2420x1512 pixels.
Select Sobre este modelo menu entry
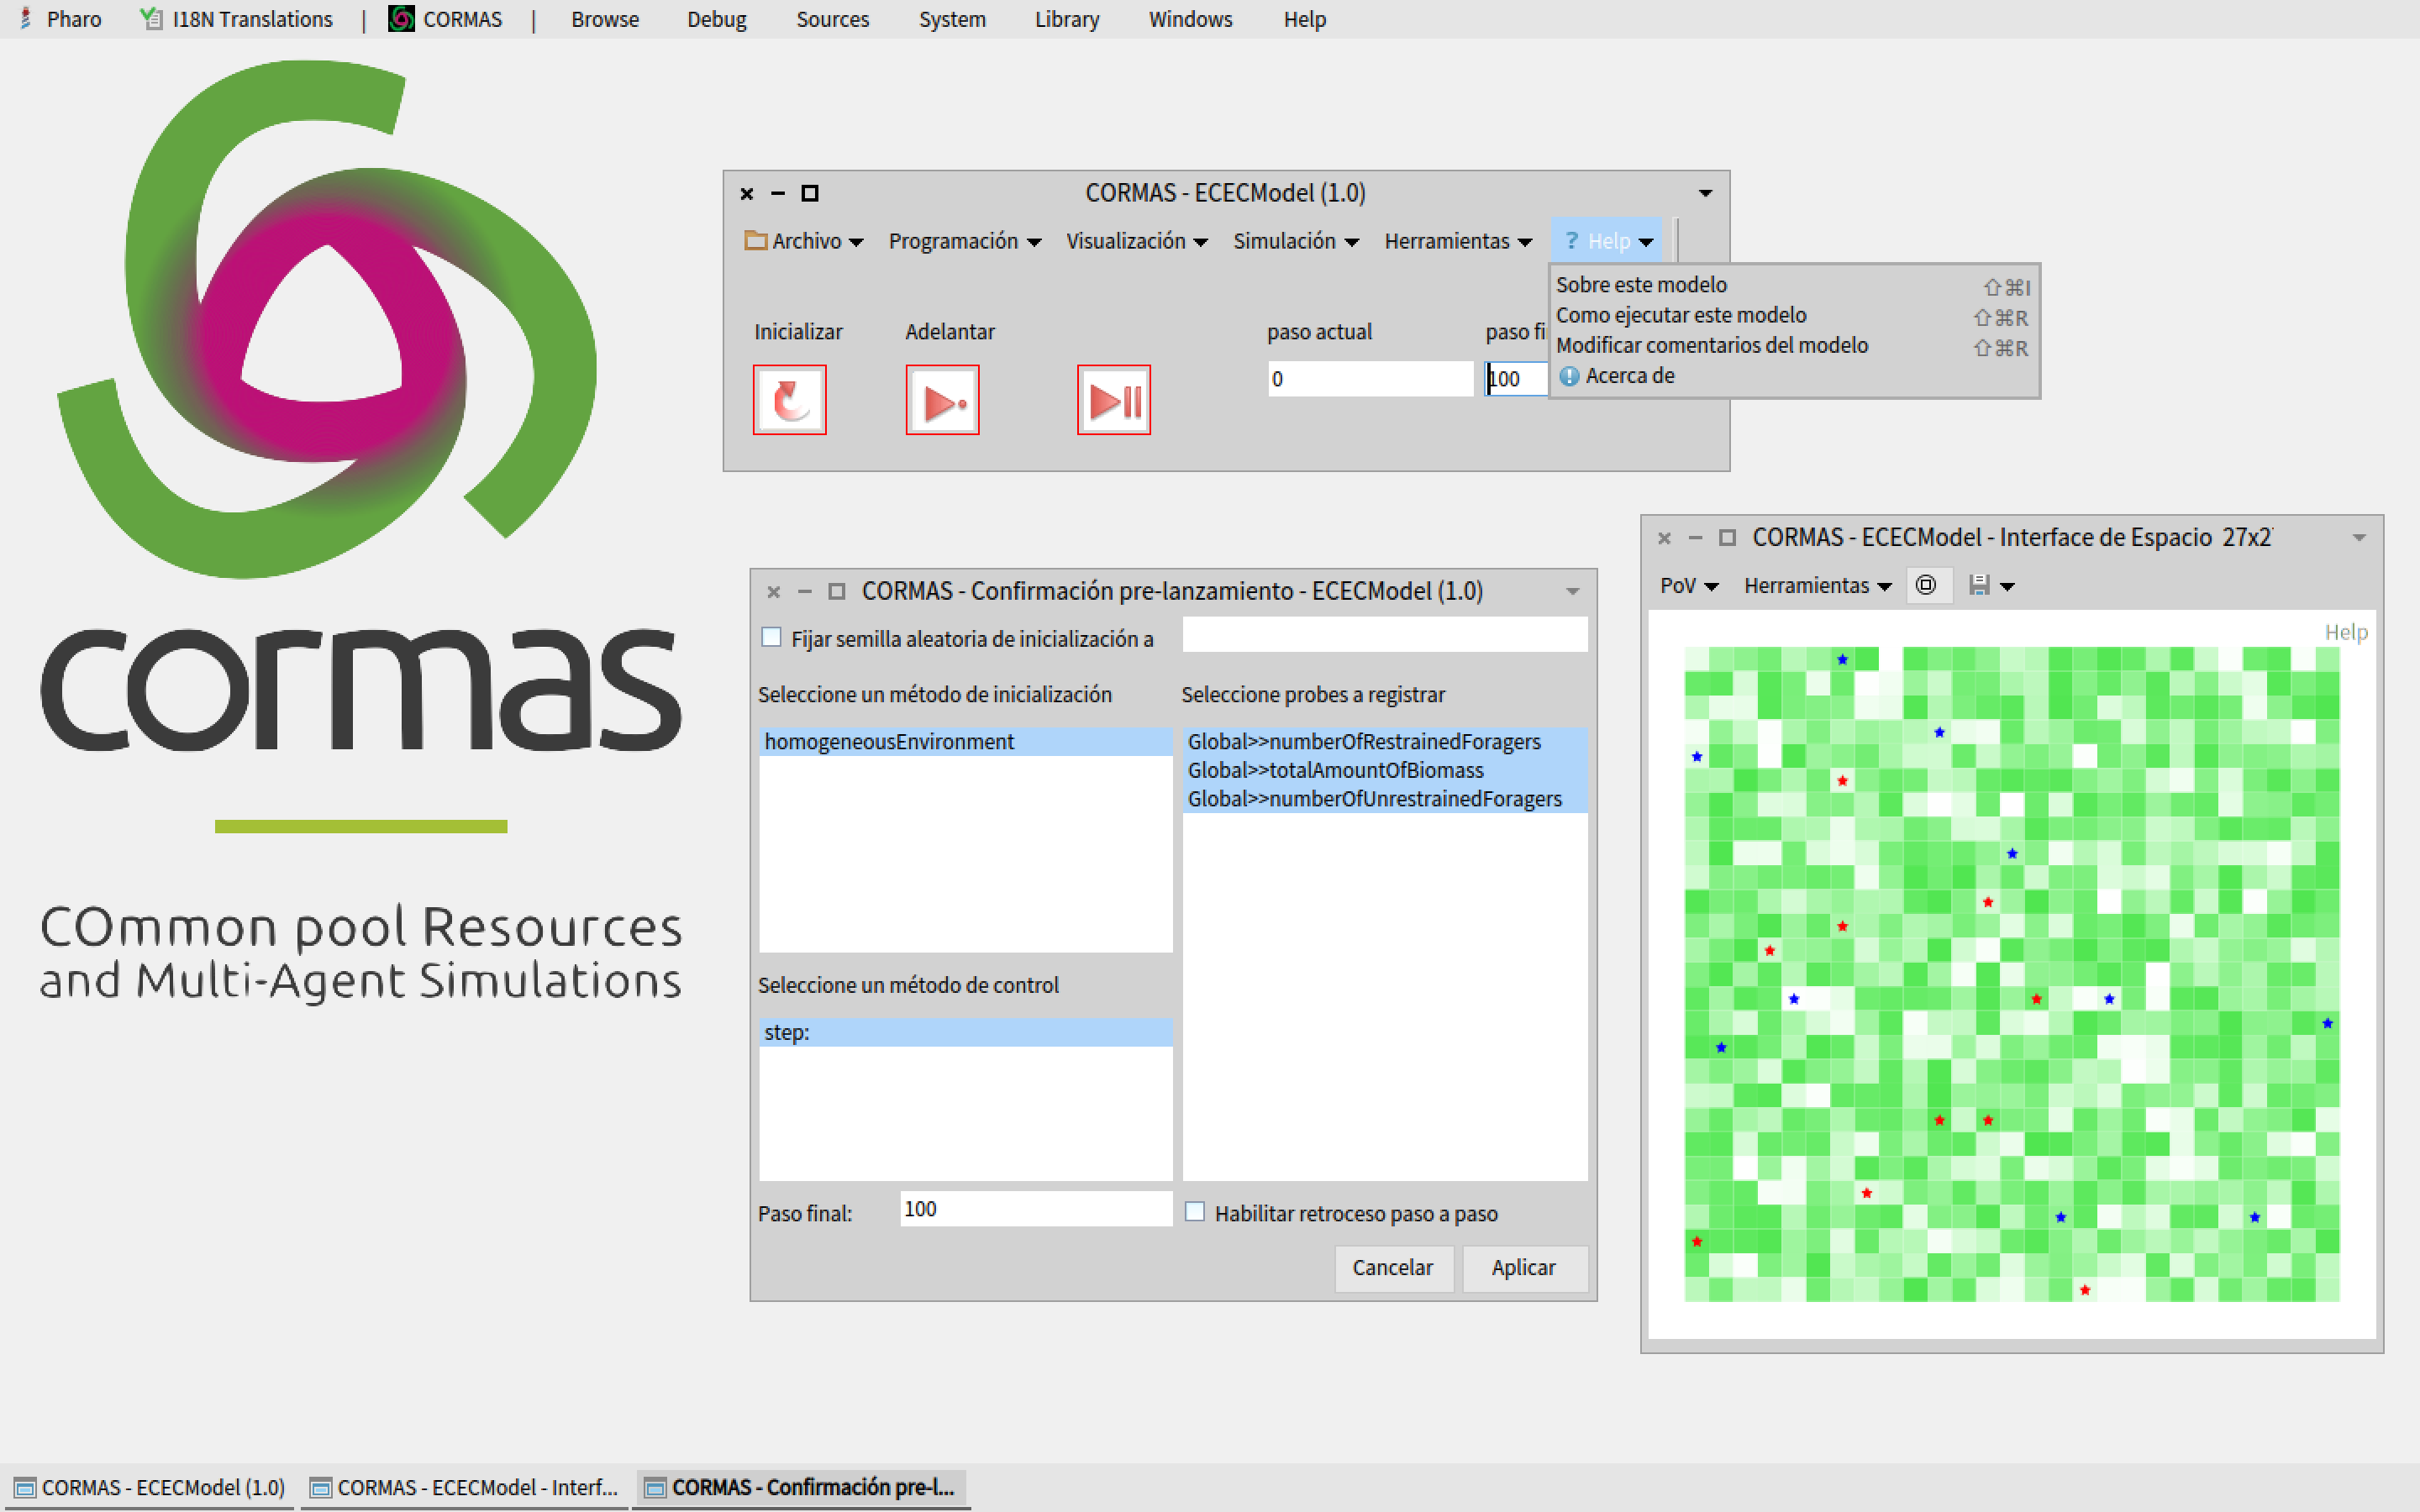[x=1793, y=285]
